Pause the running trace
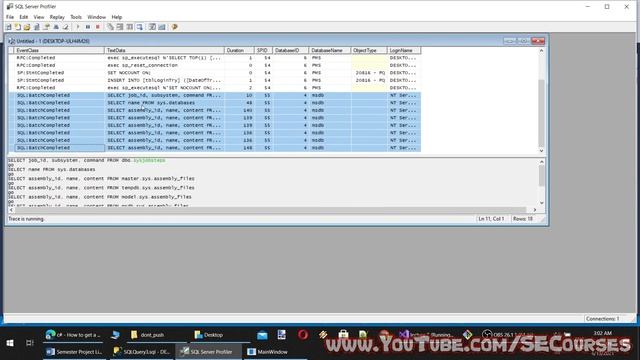The height and width of the screenshot is (360, 640). click(88, 27)
